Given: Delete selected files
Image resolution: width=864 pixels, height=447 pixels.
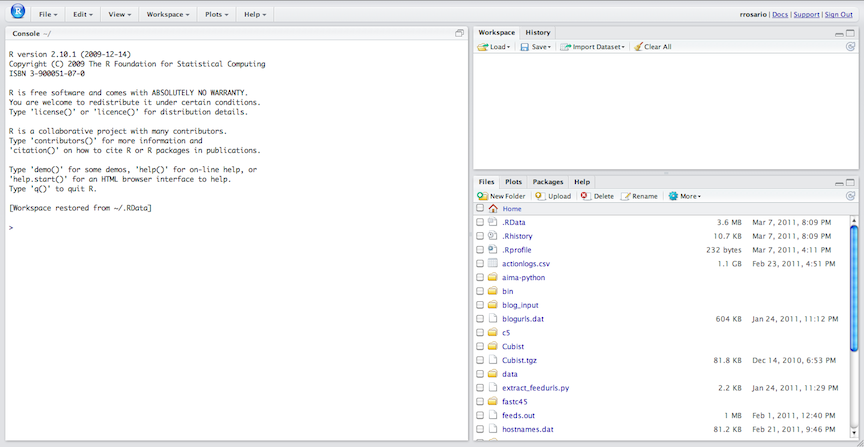Looking at the screenshot, I should click(597, 196).
